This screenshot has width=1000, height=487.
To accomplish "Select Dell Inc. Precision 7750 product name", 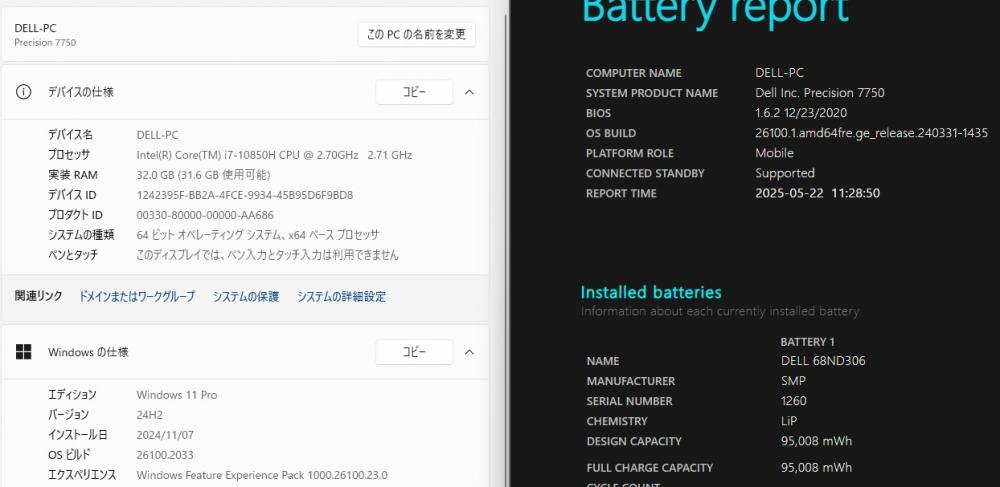I will point(820,93).
